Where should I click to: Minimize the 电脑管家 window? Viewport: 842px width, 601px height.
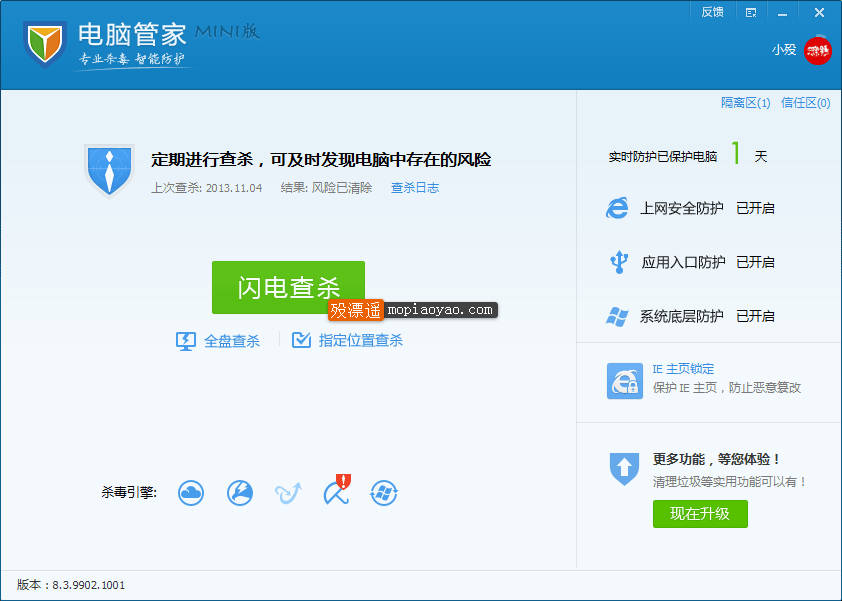782,13
